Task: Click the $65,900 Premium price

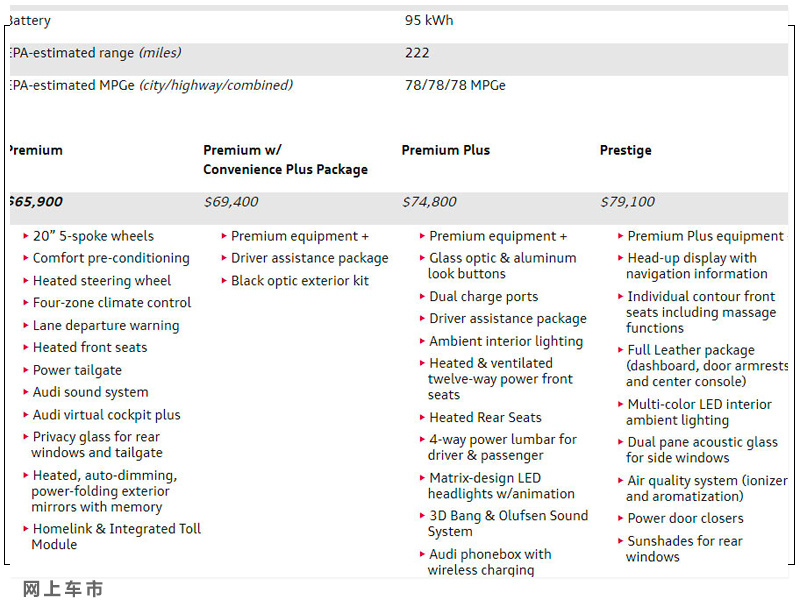Action: tap(36, 202)
